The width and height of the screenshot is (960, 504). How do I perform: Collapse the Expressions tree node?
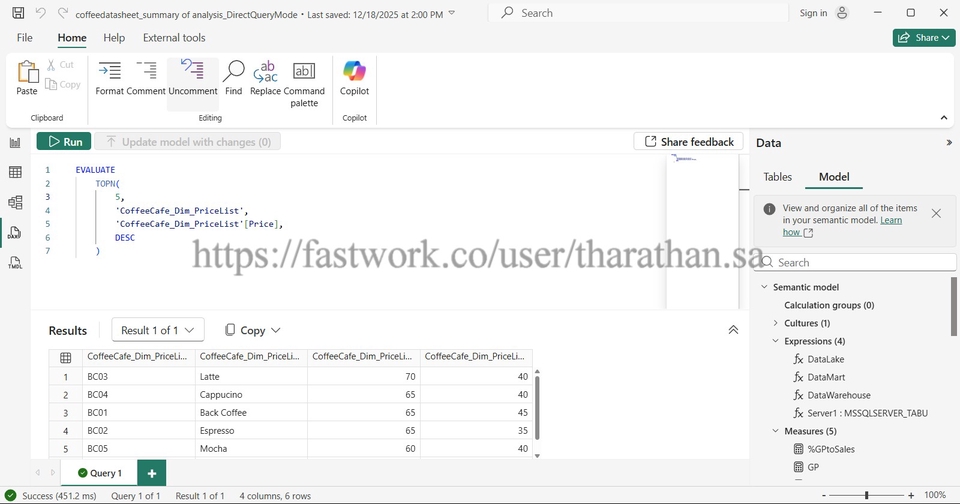(x=775, y=341)
